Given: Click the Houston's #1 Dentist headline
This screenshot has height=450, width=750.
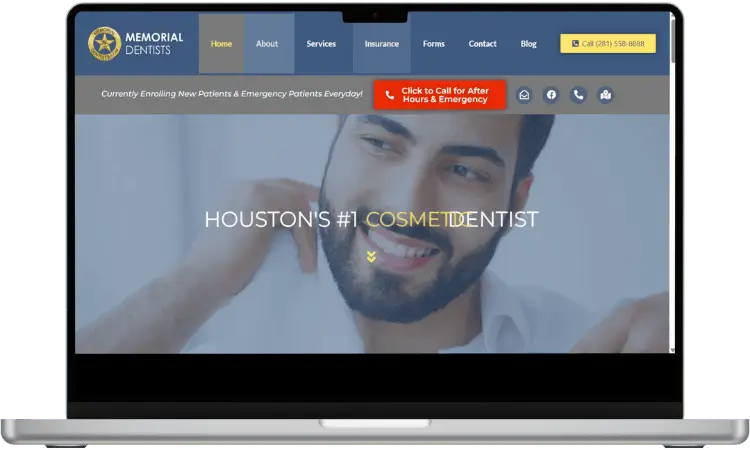Looking at the screenshot, I should point(371,220).
